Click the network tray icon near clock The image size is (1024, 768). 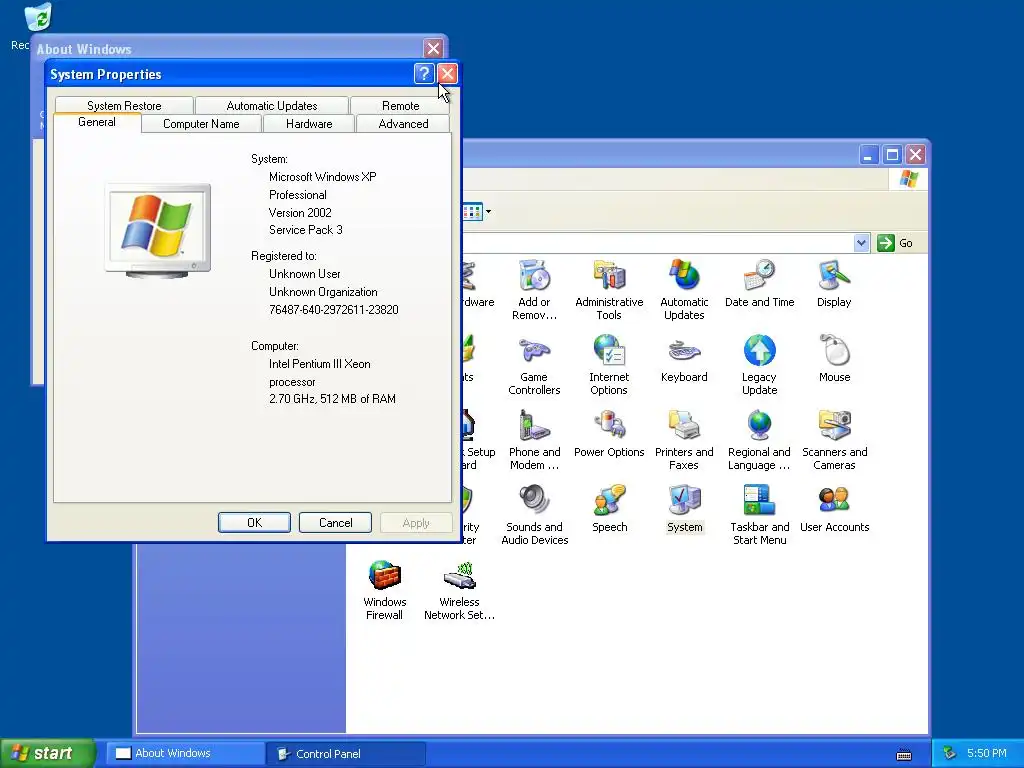950,753
